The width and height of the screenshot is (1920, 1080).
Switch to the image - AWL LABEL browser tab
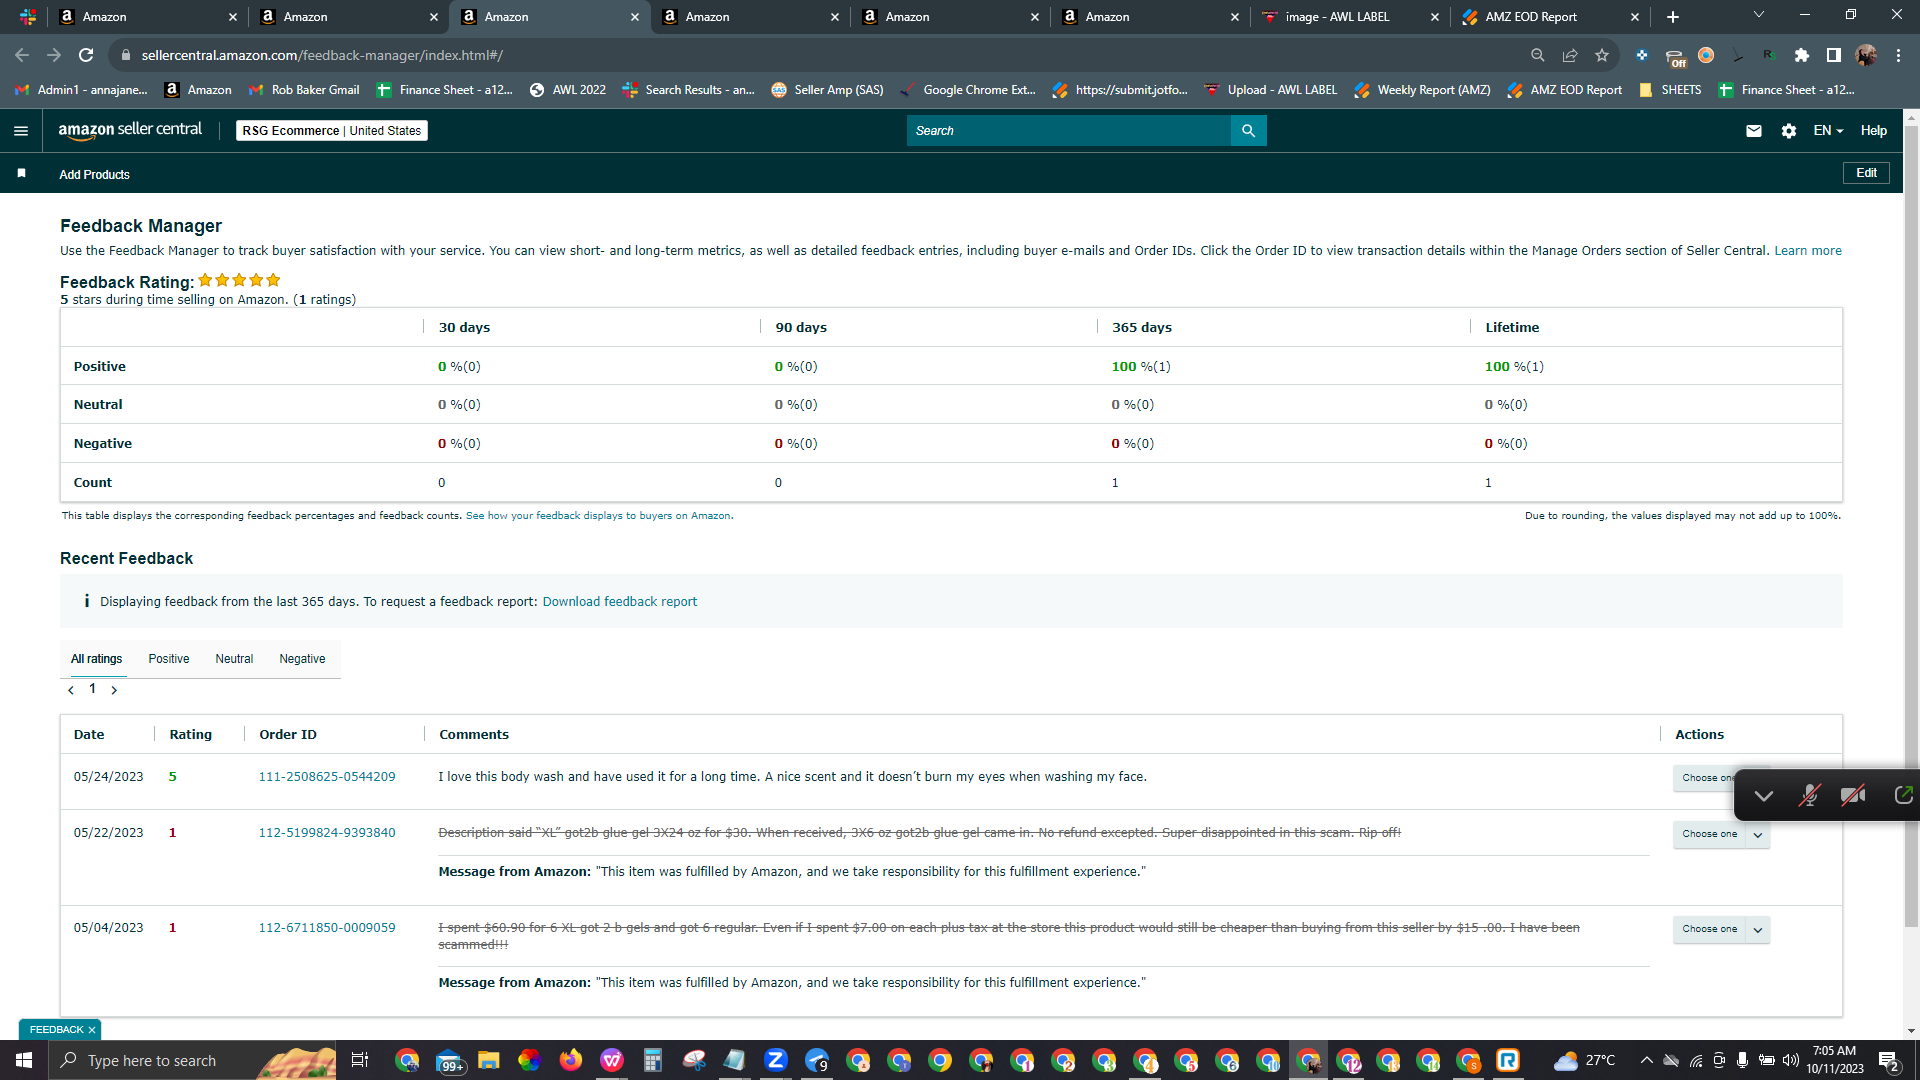click(1350, 17)
